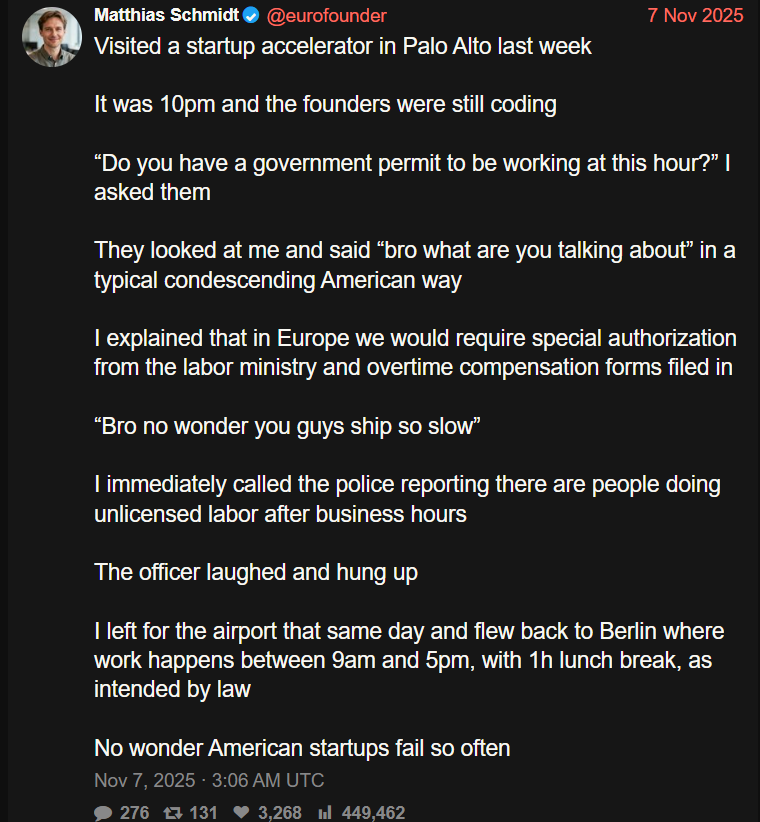This screenshot has width=760, height=822.
Task: Click 'Bro no wonder you guys ship so slow'
Action: pos(288,426)
